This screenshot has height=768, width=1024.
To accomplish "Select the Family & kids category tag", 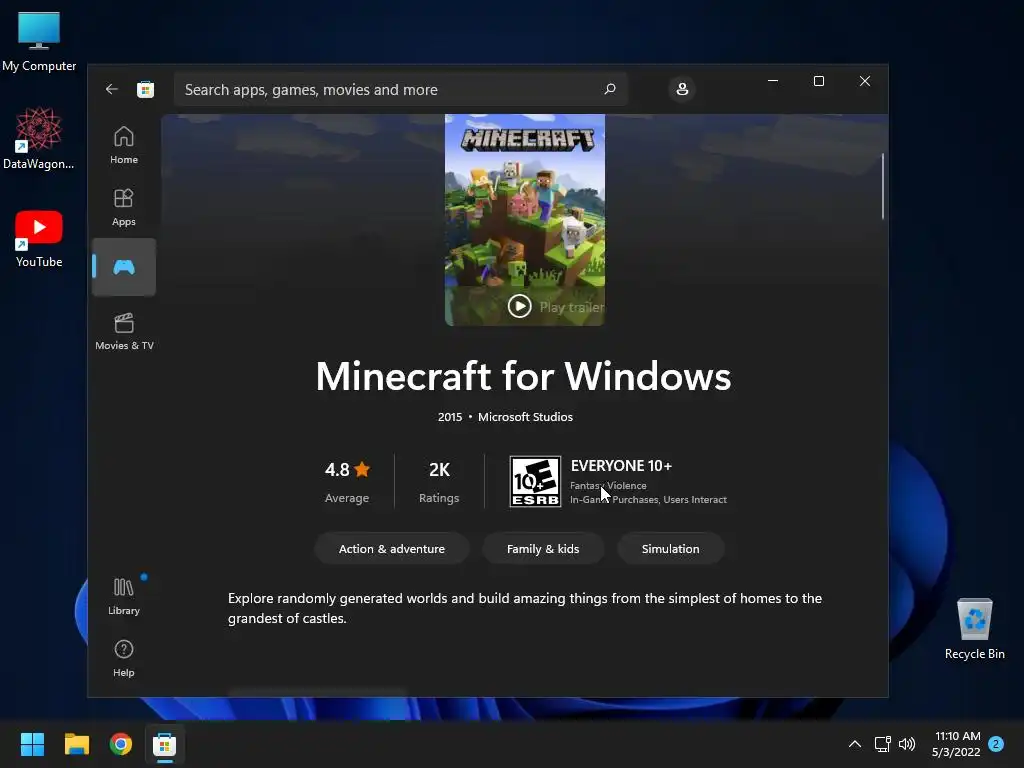I will 543,549.
